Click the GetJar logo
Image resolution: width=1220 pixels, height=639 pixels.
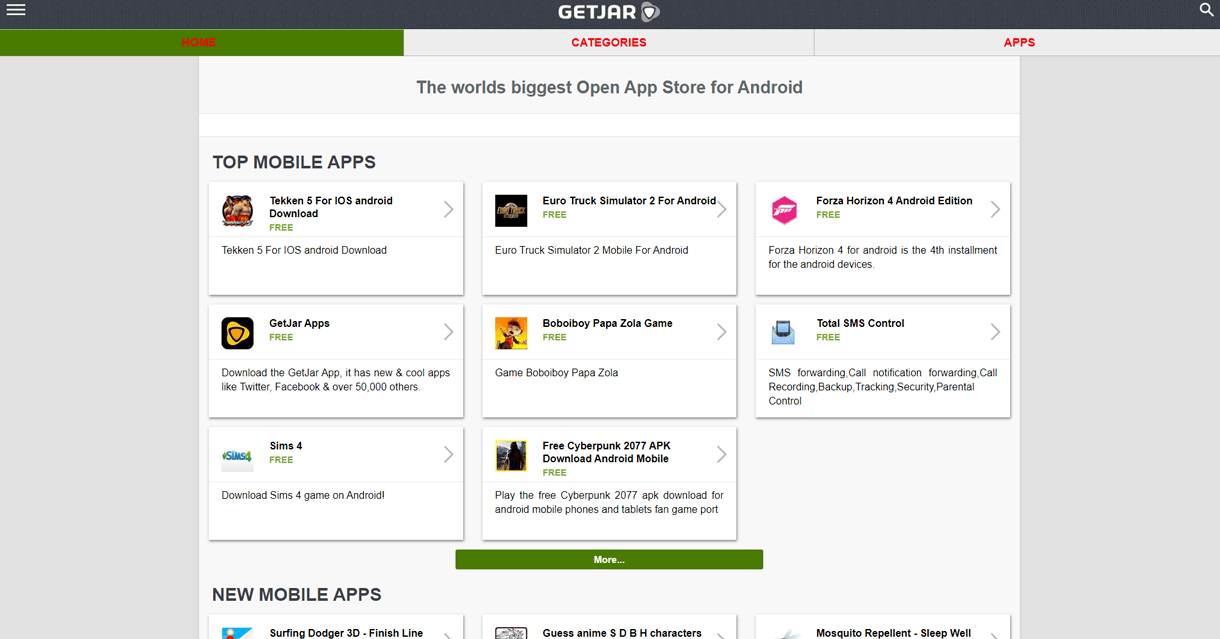coord(609,12)
